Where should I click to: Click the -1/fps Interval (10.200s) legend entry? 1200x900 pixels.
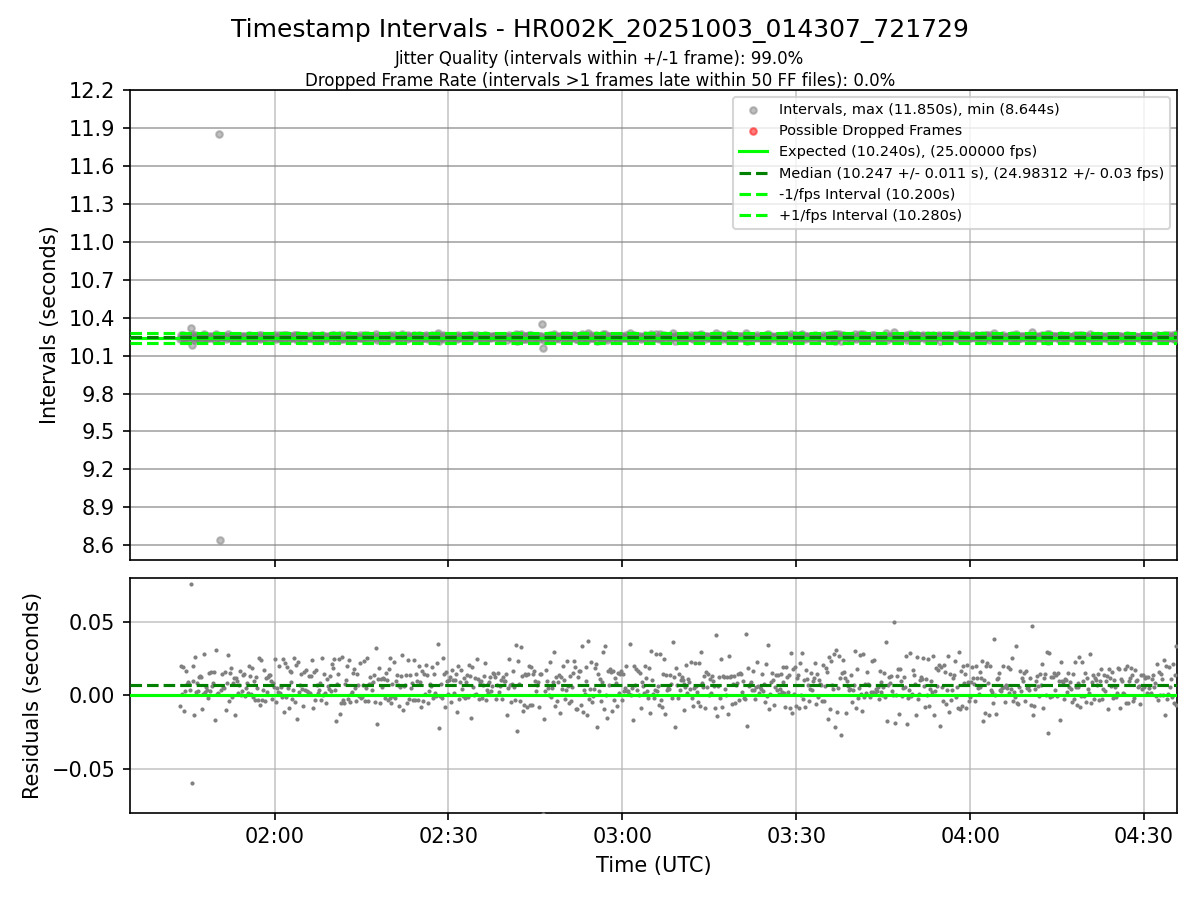pyautogui.click(x=867, y=194)
